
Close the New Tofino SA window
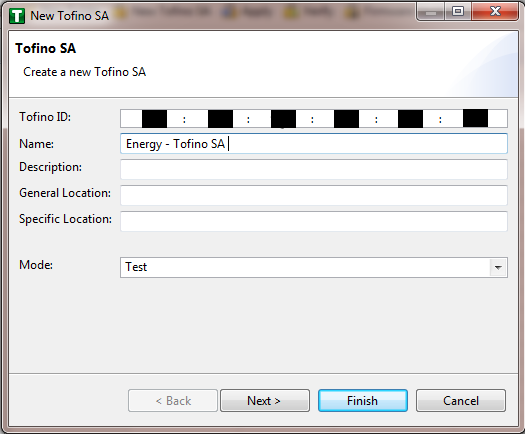click(495, 11)
